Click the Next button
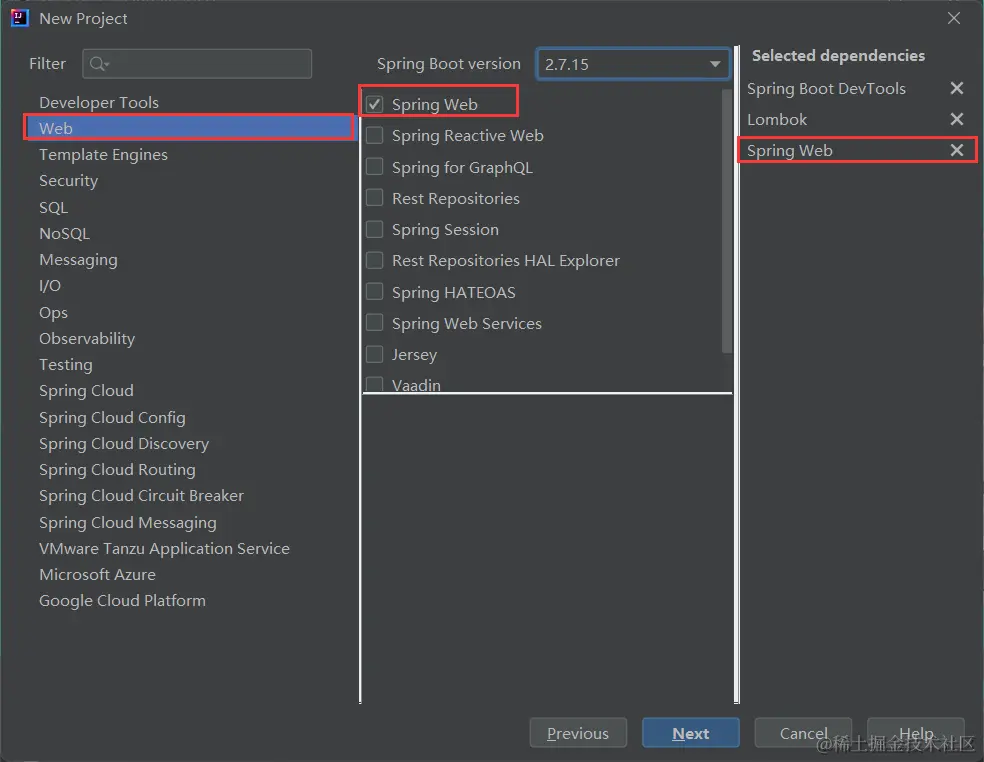The width and height of the screenshot is (984, 762). coord(690,733)
